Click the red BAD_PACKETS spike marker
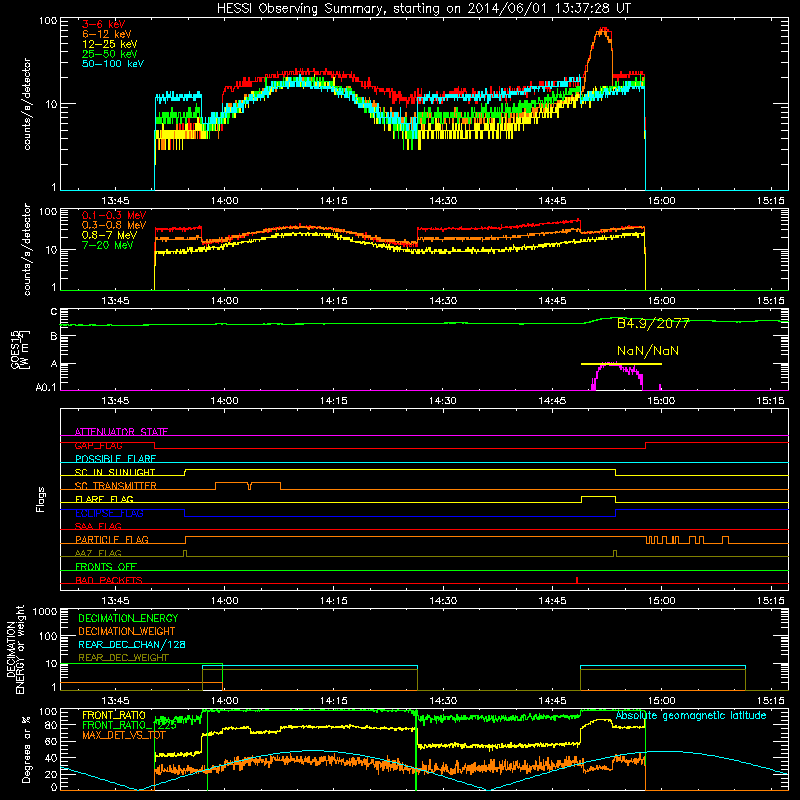The height and width of the screenshot is (800, 800). point(577,580)
